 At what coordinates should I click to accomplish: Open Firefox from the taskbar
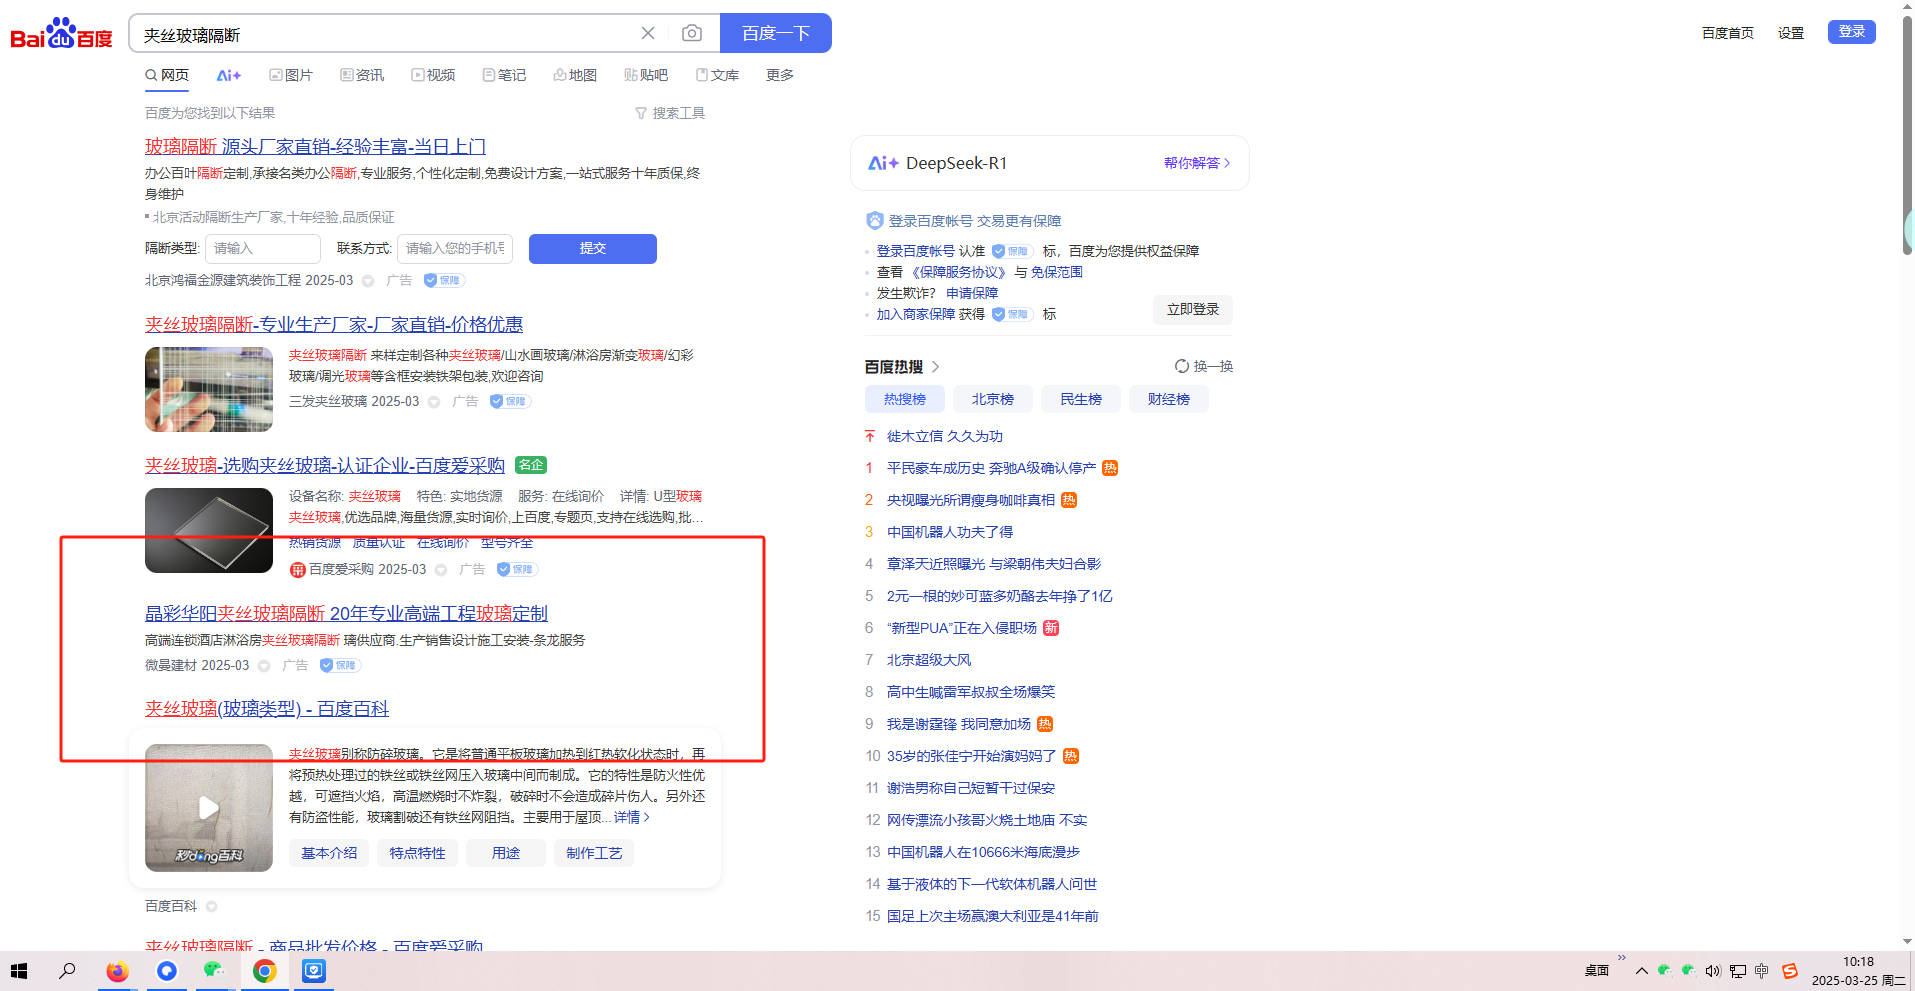[x=118, y=970]
